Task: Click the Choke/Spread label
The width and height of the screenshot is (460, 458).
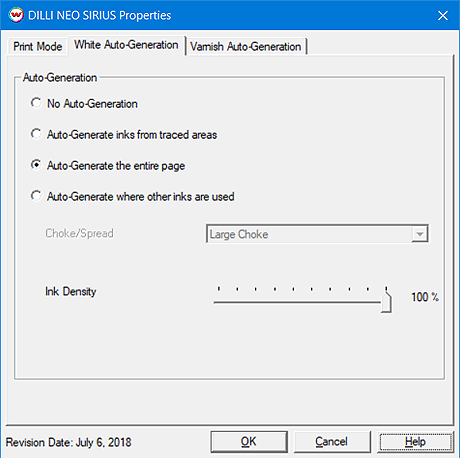Action: pos(79,233)
